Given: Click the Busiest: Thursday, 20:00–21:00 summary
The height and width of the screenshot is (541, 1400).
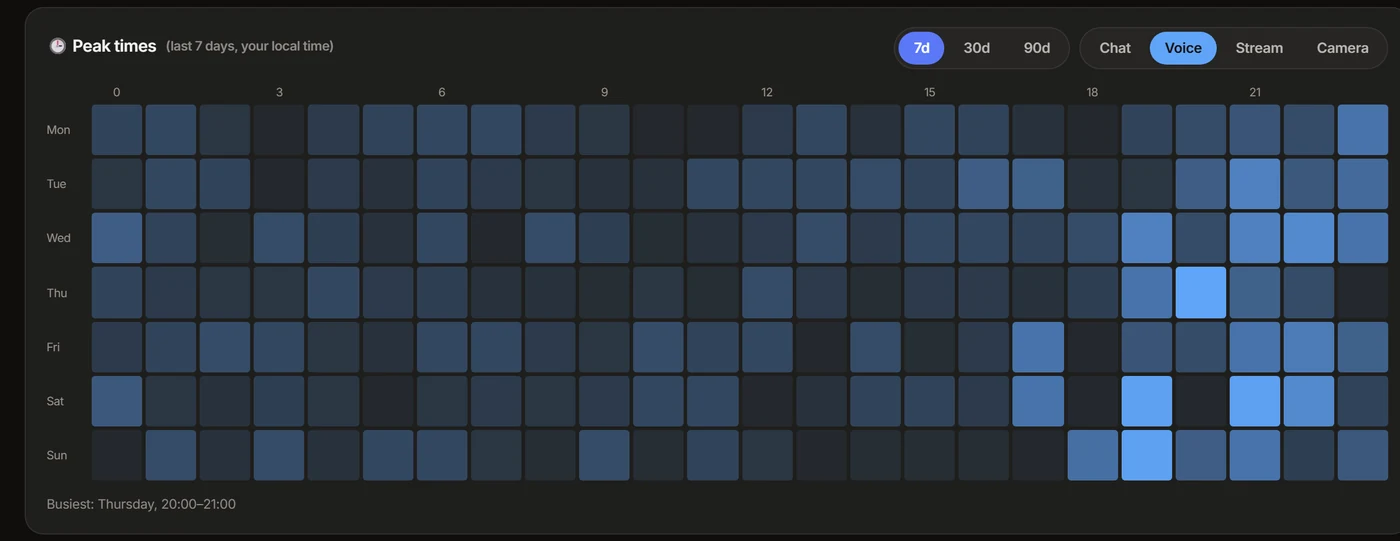Looking at the screenshot, I should pyautogui.click(x=141, y=504).
